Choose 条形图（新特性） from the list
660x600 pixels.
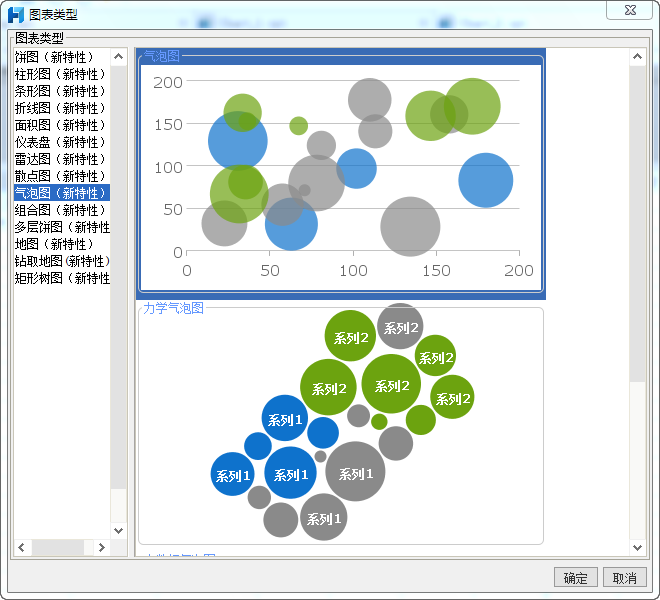click(x=62, y=91)
